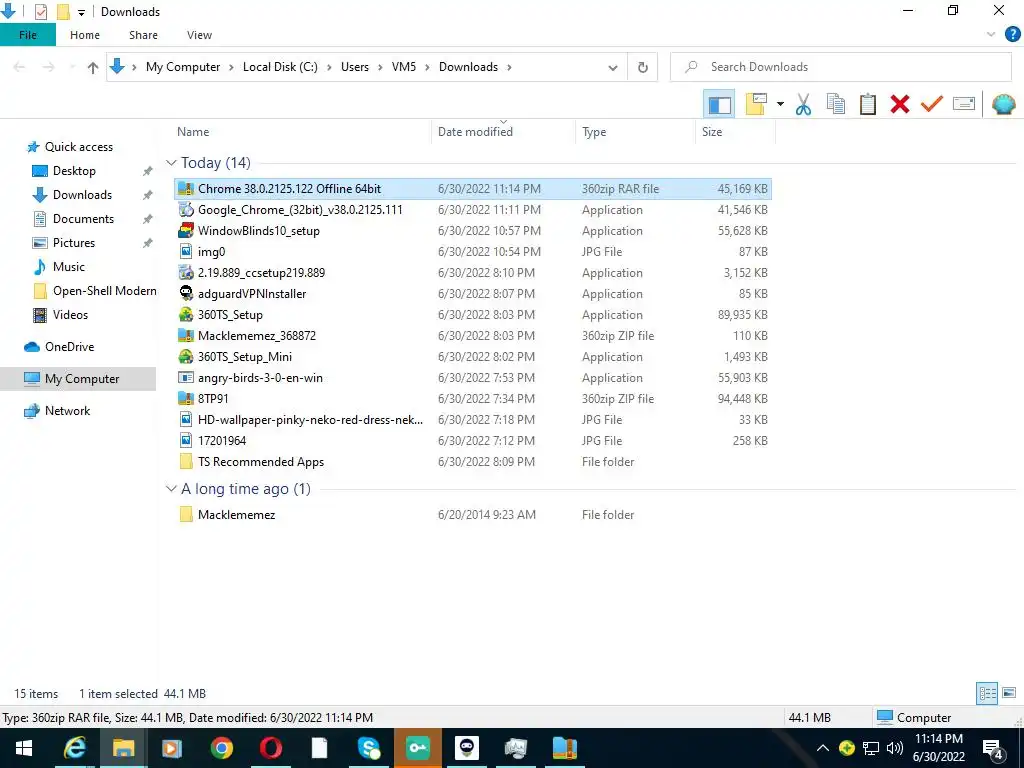Image resolution: width=1024 pixels, height=768 pixels.
Task: Open Videos in the sidebar
Action: pyautogui.click(x=70, y=315)
